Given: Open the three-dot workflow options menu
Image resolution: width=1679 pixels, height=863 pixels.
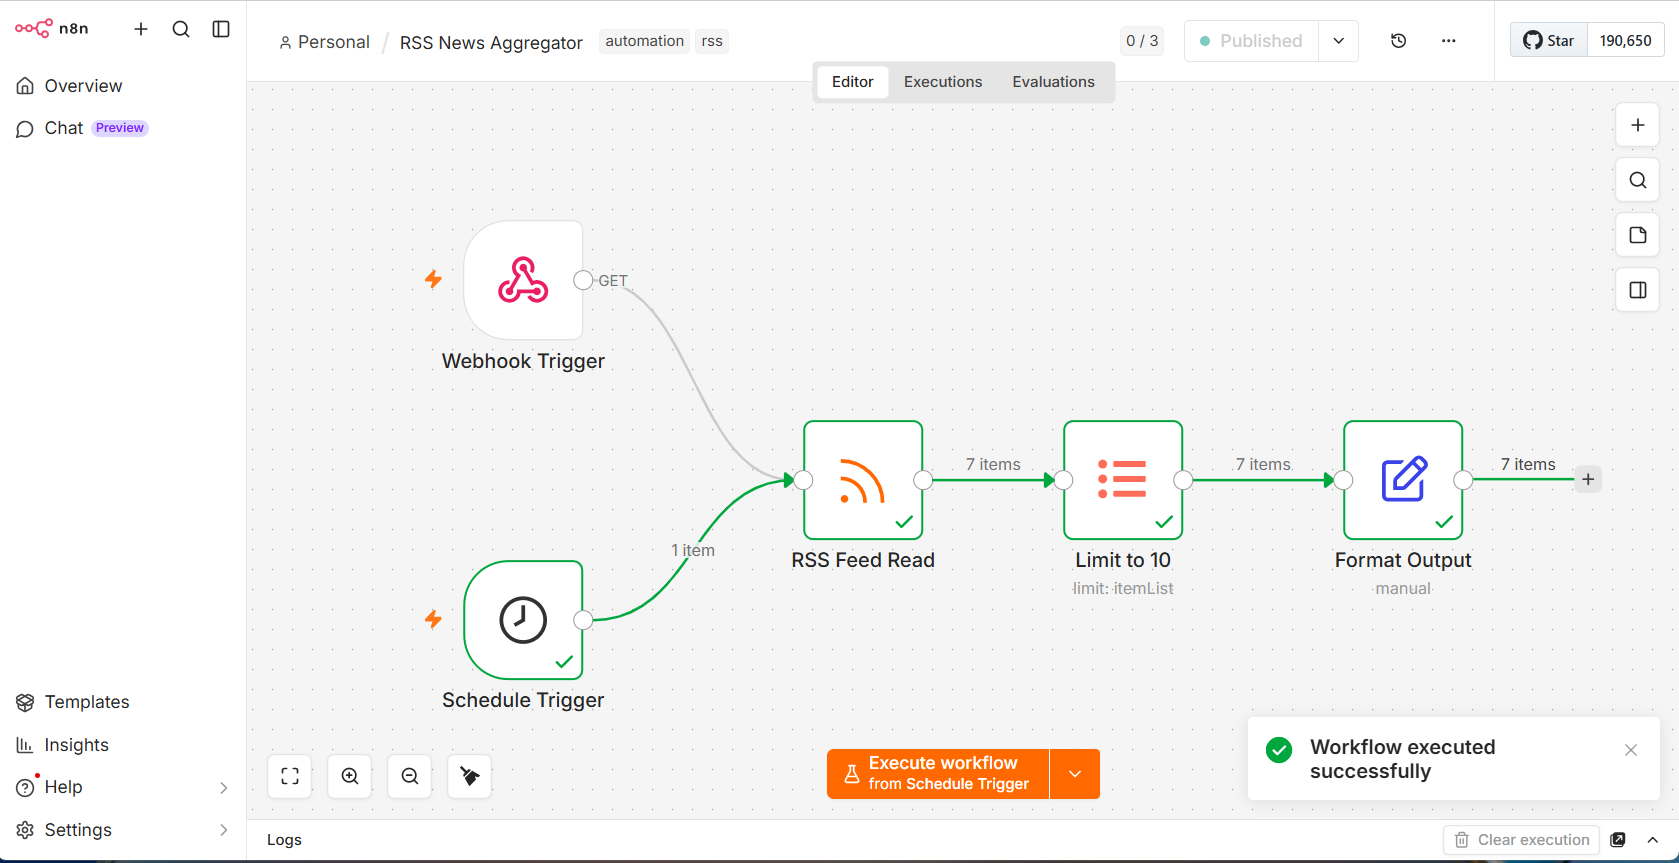Looking at the screenshot, I should pos(1449,41).
